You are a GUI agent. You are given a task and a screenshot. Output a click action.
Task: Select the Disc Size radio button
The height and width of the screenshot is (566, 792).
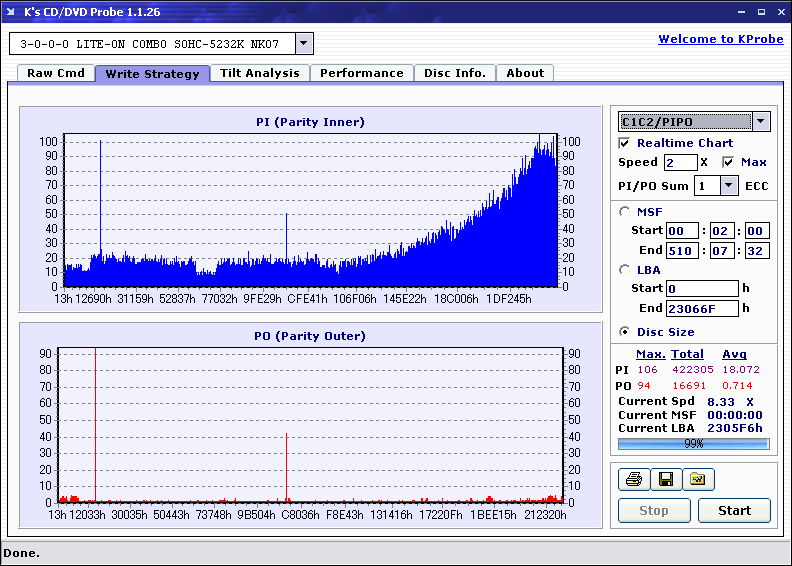(624, 332)
